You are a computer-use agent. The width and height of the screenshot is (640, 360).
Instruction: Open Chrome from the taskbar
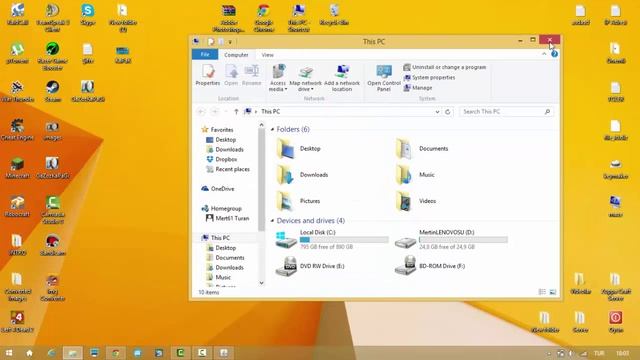[x=116, y=353]
